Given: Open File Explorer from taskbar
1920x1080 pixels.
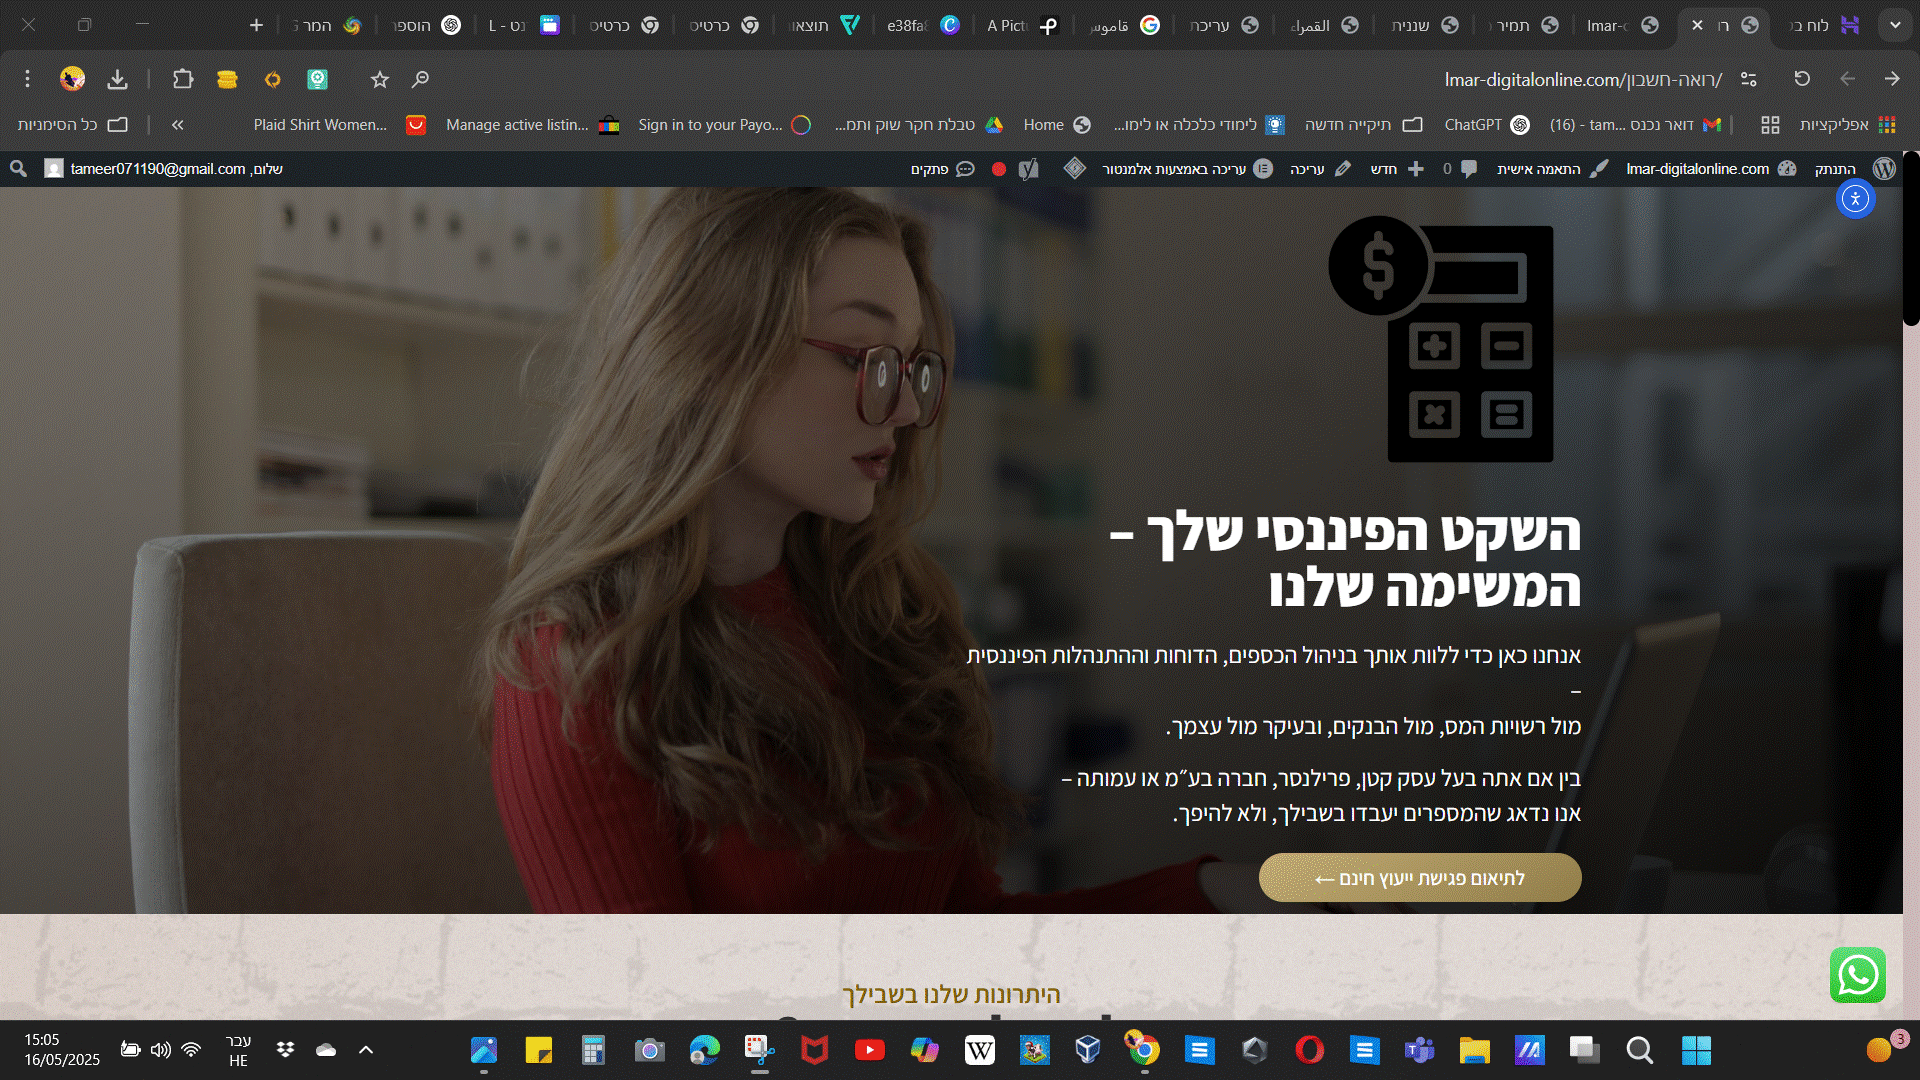Looking at the screenshot, I should point(1474,1050).
